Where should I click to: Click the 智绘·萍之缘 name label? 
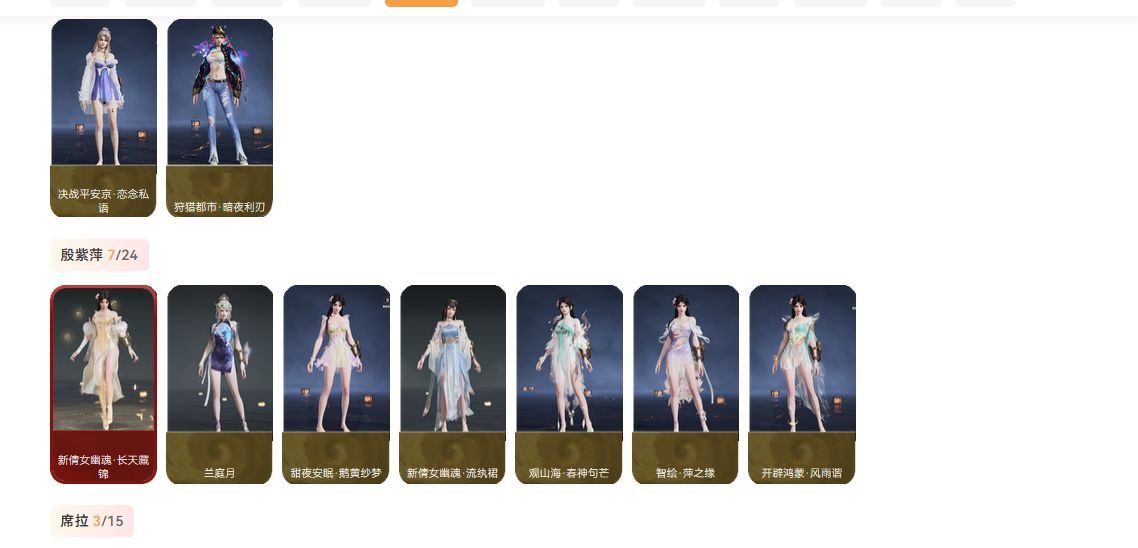coord(685,473)
